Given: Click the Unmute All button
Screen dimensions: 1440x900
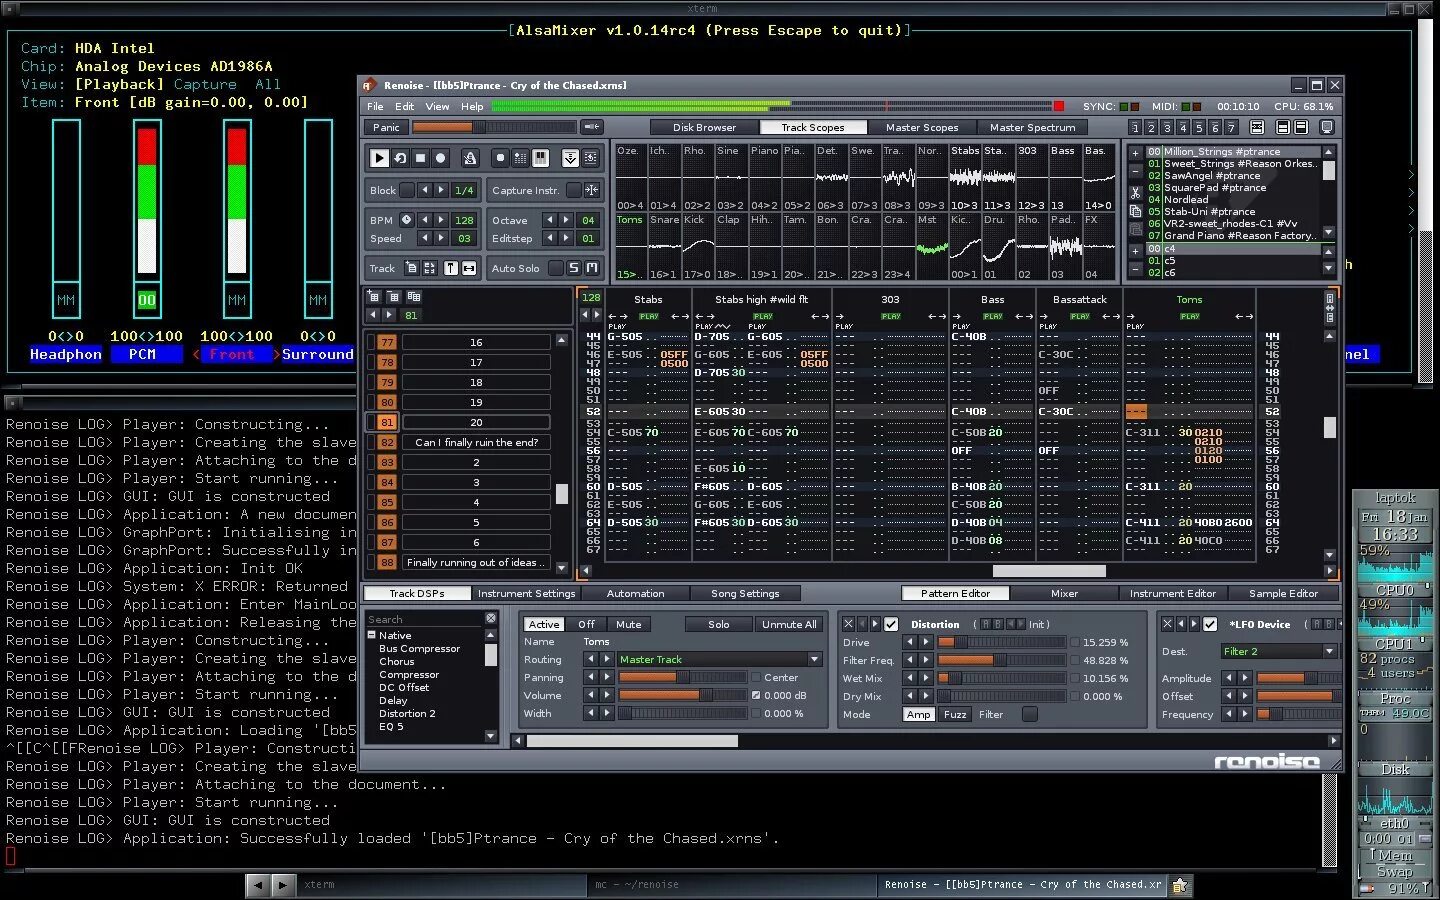Looking at the screenshot, I should coord(789,624).
